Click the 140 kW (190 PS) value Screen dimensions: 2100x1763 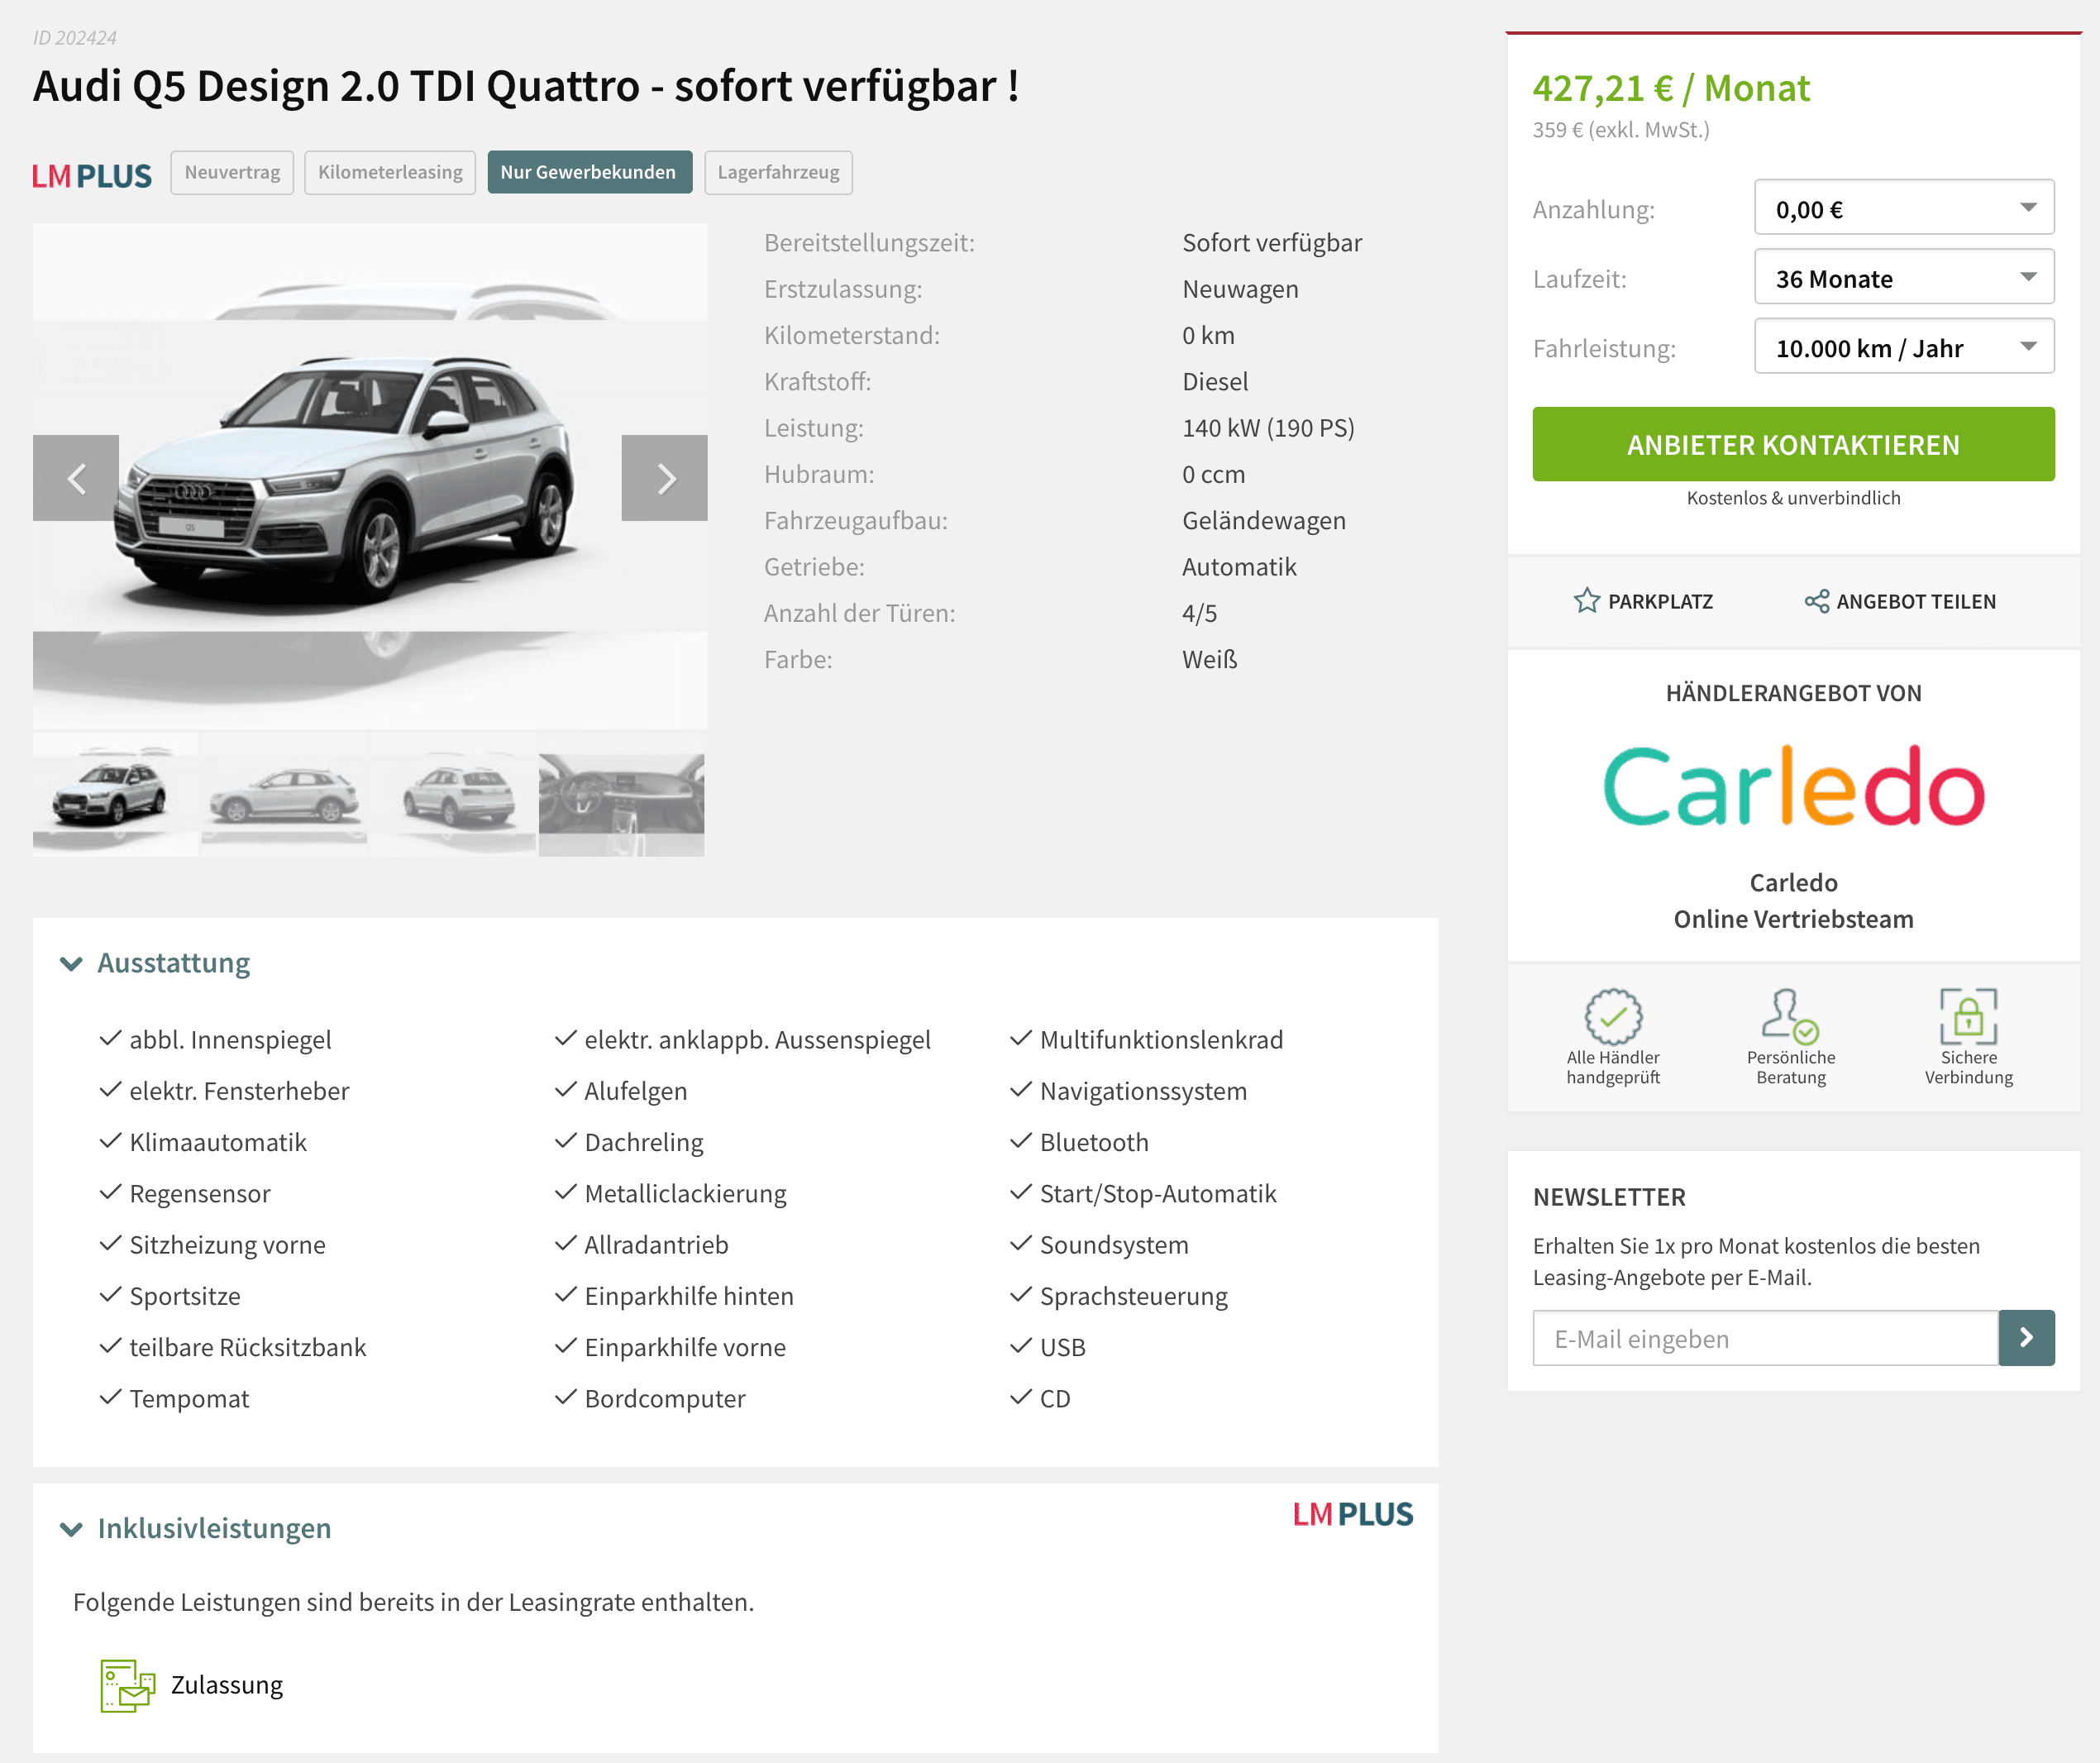[1268, 427]
